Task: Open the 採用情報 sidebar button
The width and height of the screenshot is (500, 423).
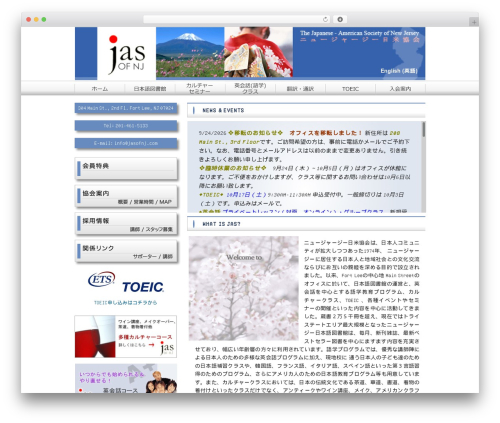Action: tap(126, 224)
